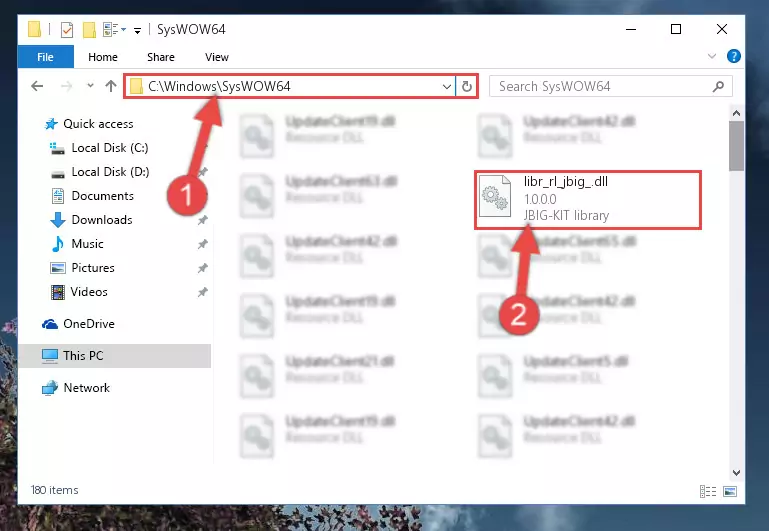769x531 pixels.
Task: Open Help with the question mark icon
Action: tap(734, 56)
